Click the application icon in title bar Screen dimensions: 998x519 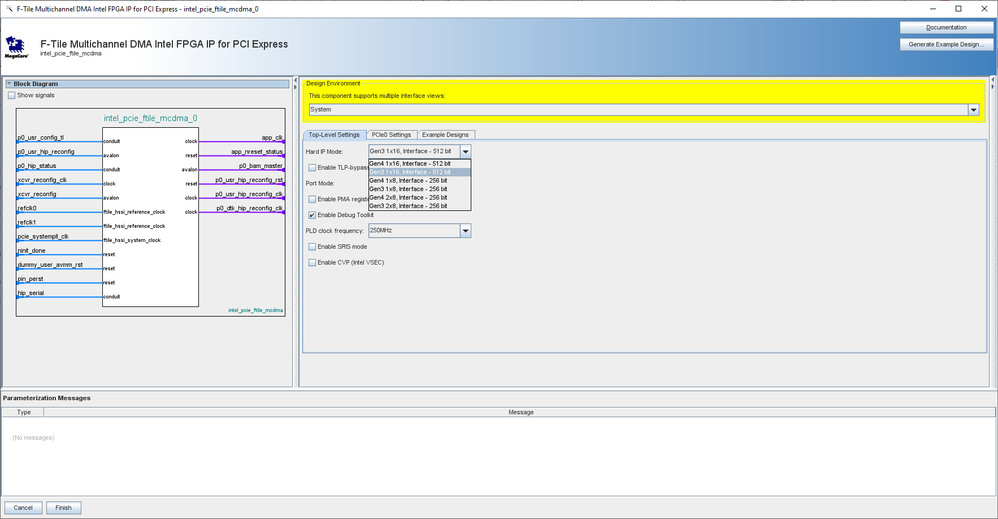[8, 8]
